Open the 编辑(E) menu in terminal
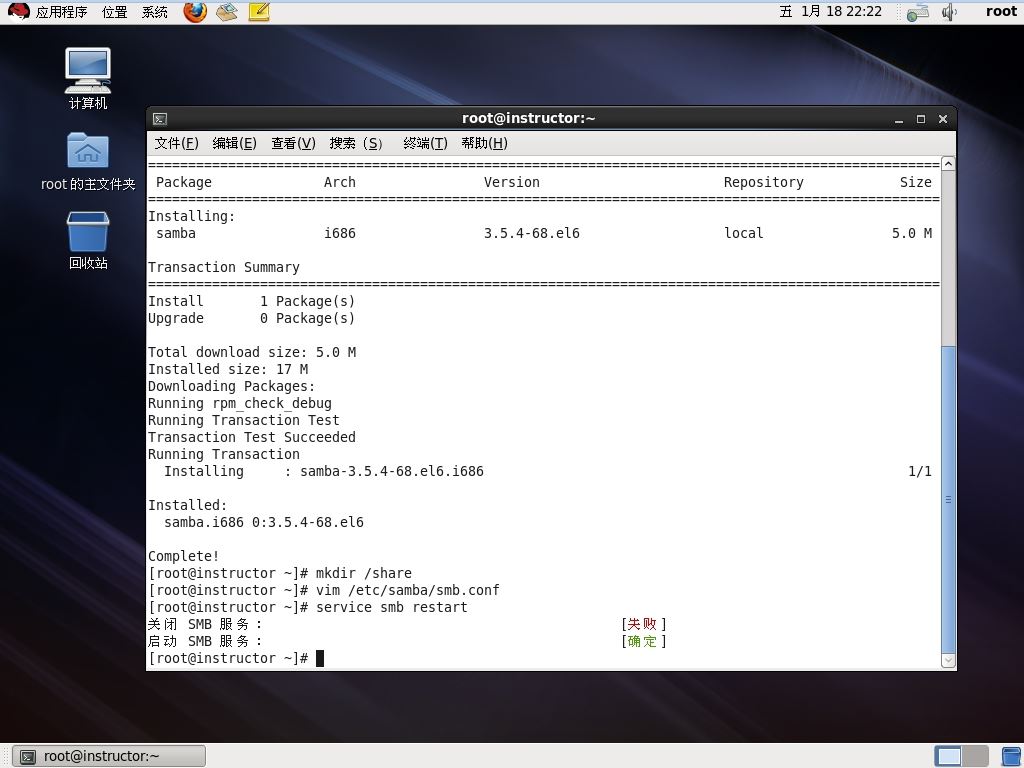 pos(234,143)
